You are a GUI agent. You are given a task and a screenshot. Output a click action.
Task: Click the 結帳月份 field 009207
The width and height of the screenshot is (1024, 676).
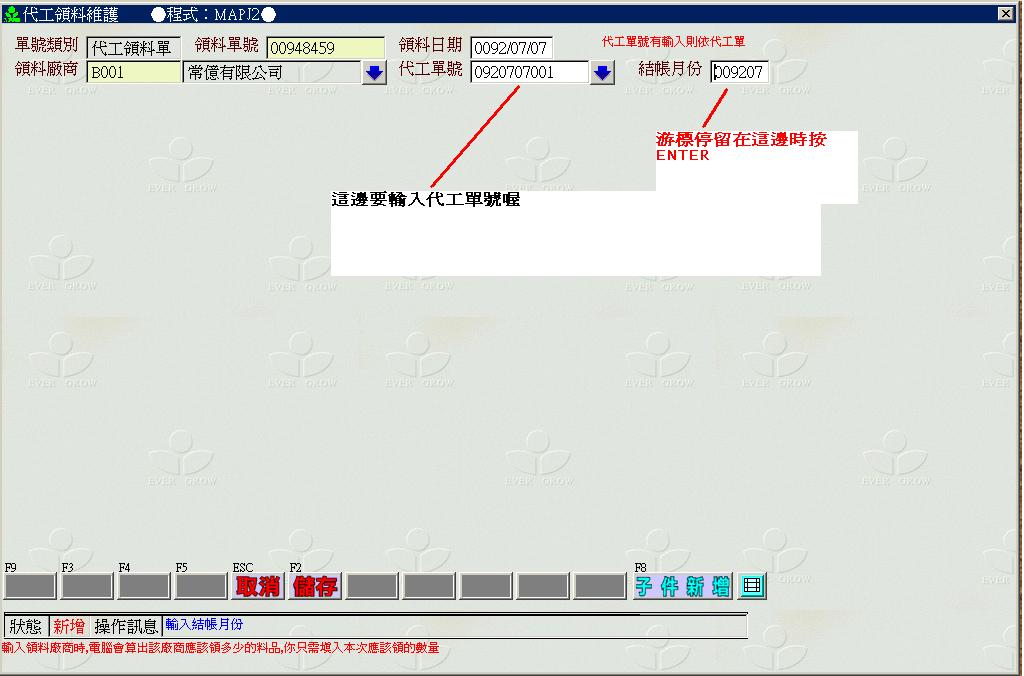click(739, 73)
